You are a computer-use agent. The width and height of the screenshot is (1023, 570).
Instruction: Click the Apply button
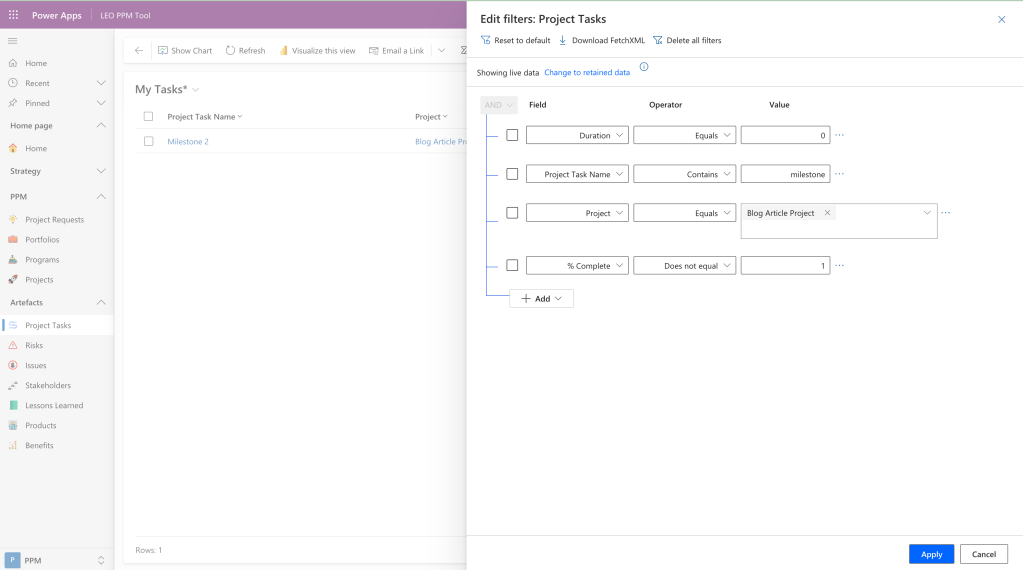click(x=931, y=554)
